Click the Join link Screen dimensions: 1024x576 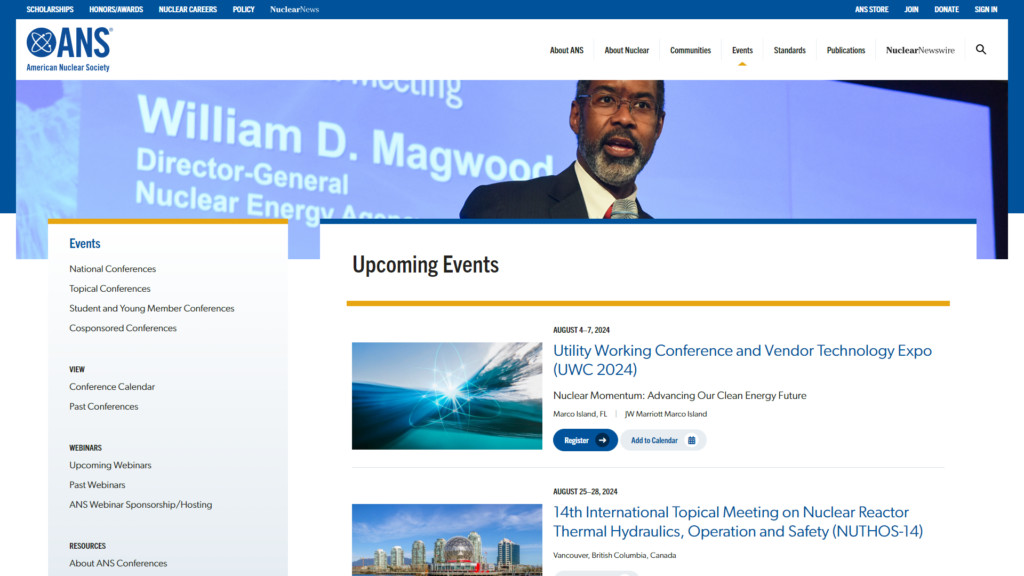click(911, 9)
